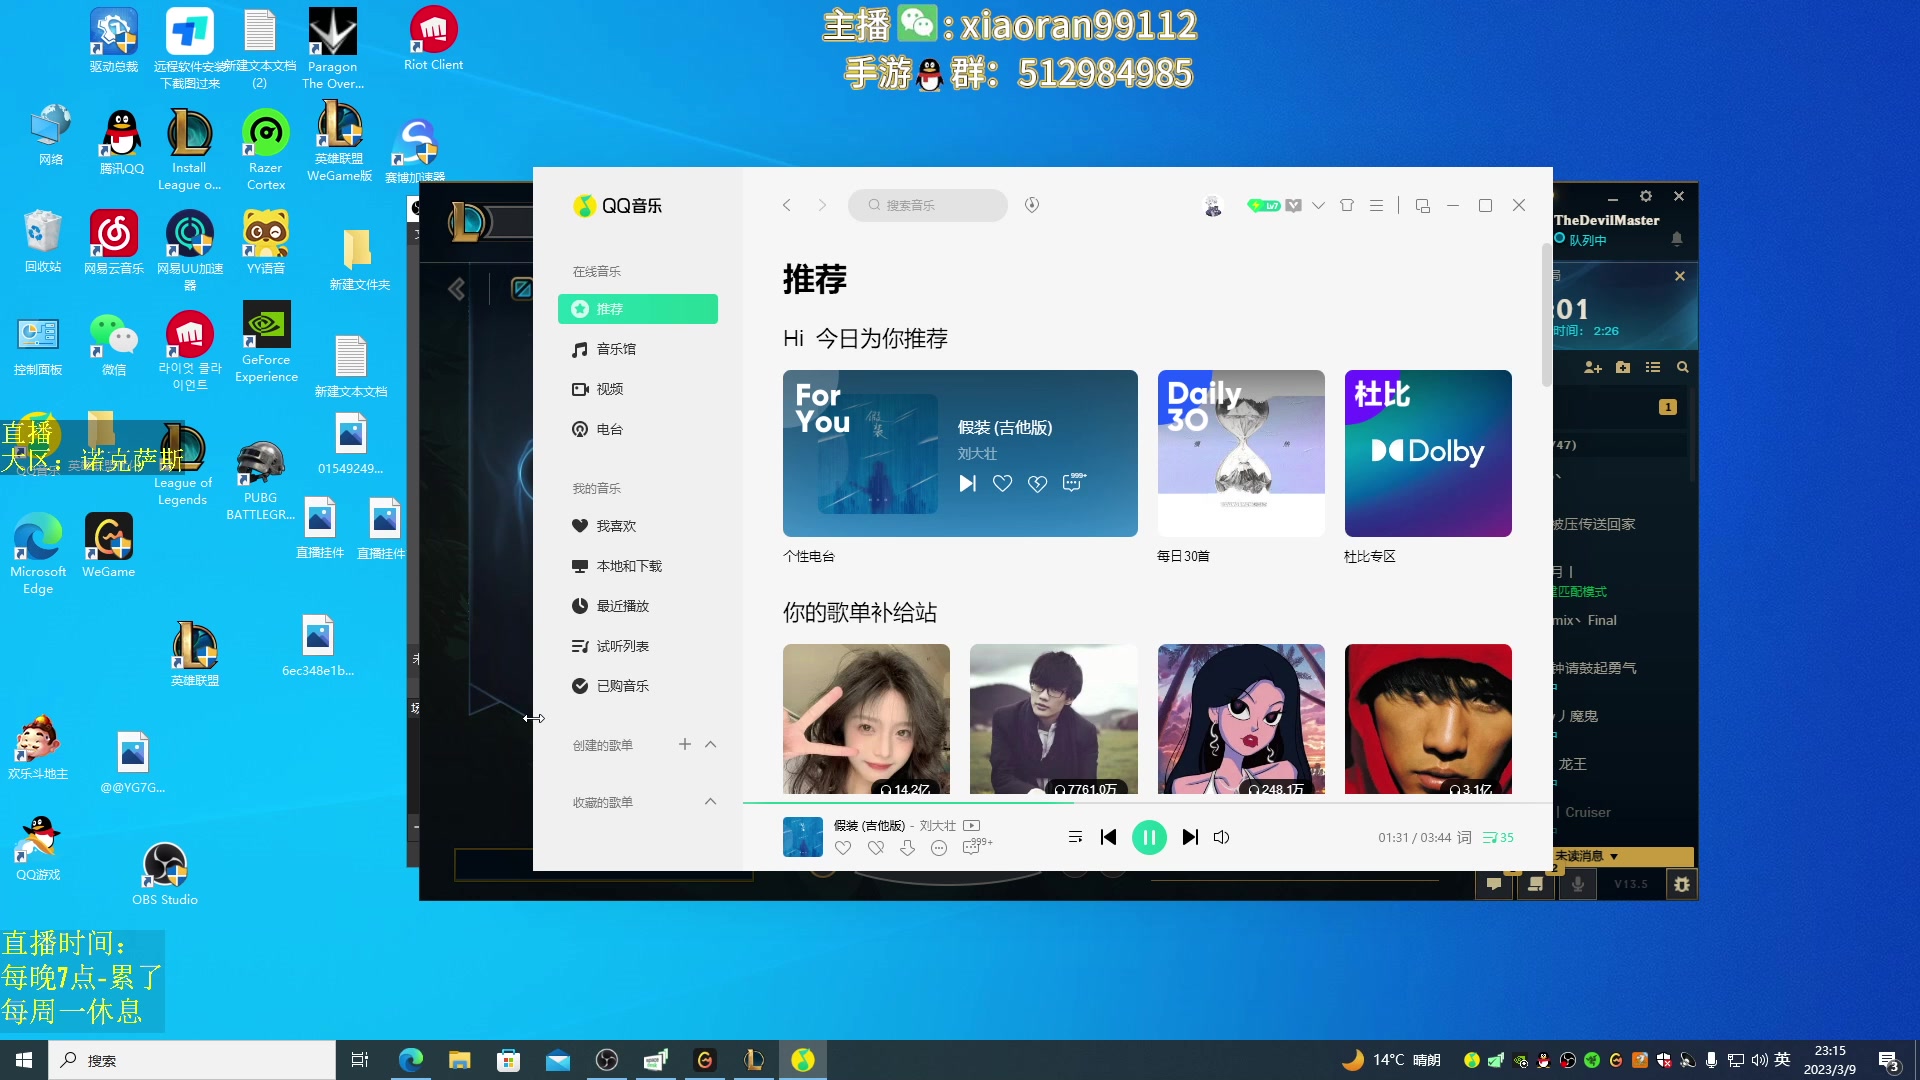Open the Daily 30 每日30首 card
This screenshot has width=1920, height=1080.
pos(1241,453)
